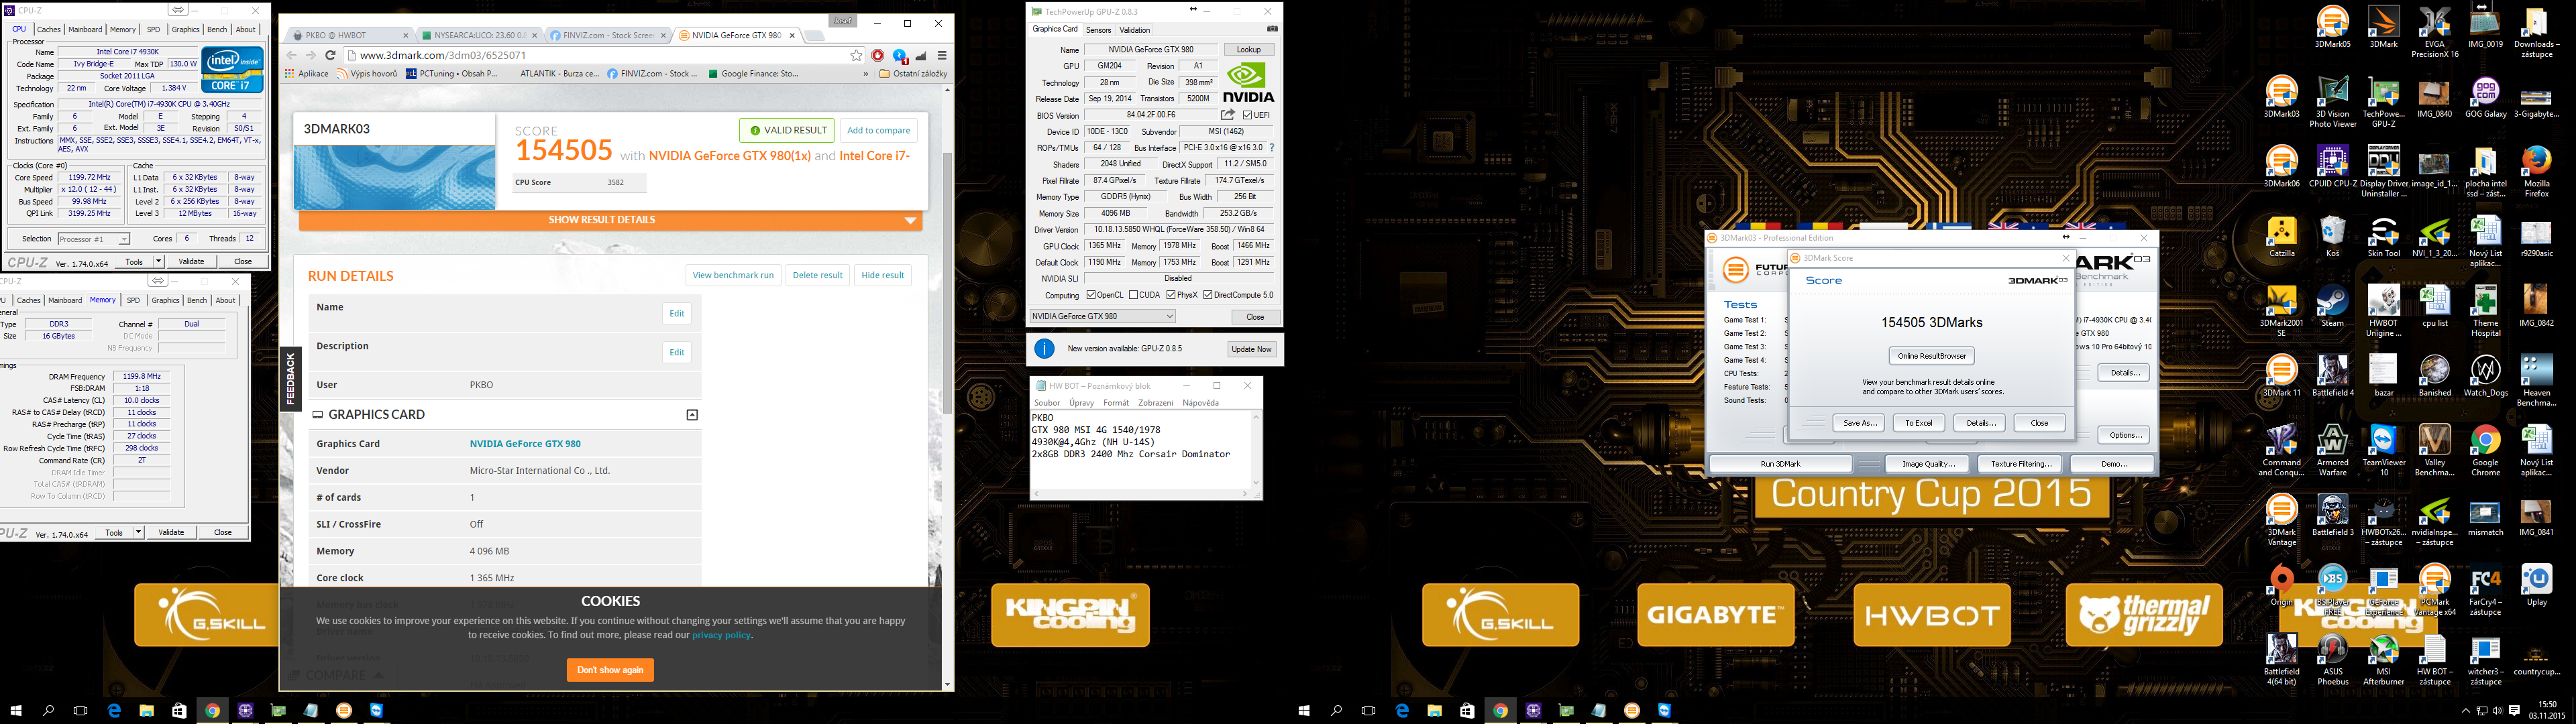Toggle DirectCompute 5.0 checkbox
Image resolution: width=2576 pixels, height=724 pixels.
[1208, 295]
